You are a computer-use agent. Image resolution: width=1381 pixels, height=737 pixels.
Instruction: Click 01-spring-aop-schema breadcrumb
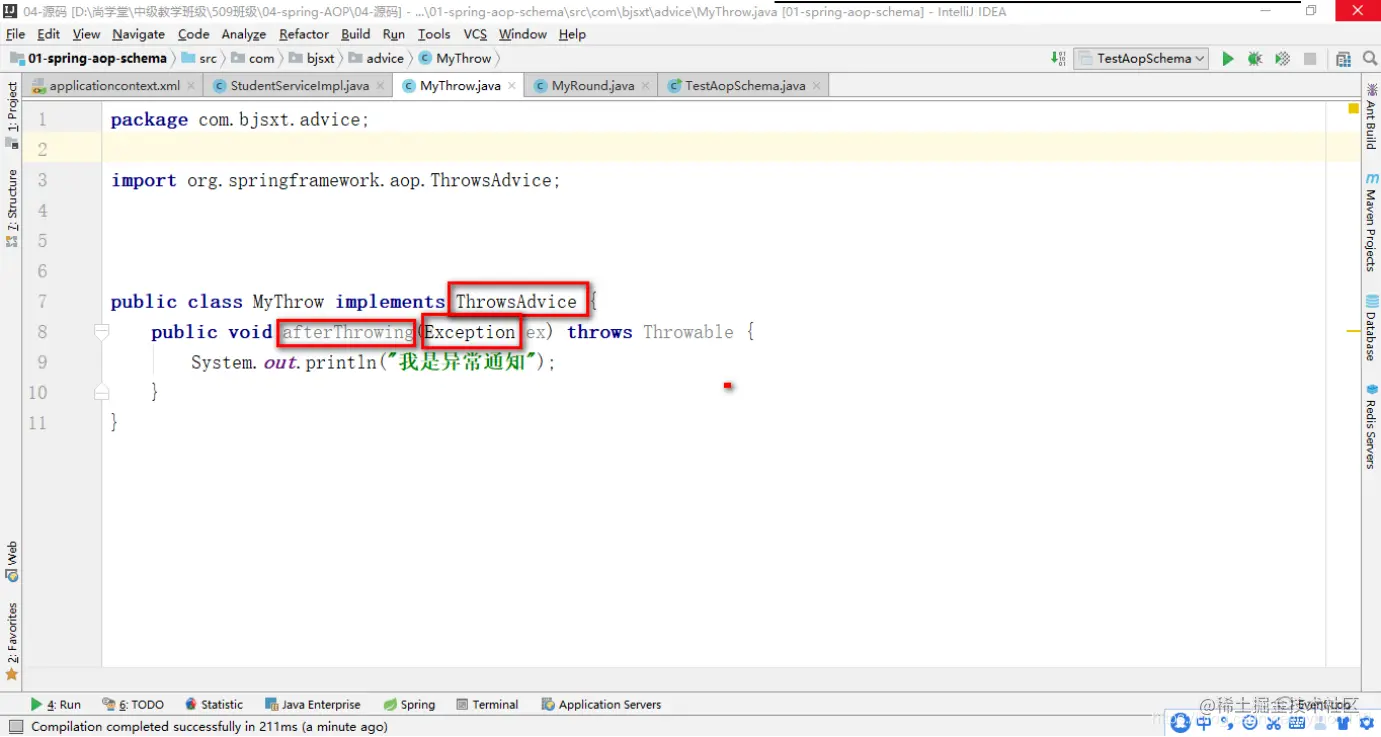(x=88, y=59)
